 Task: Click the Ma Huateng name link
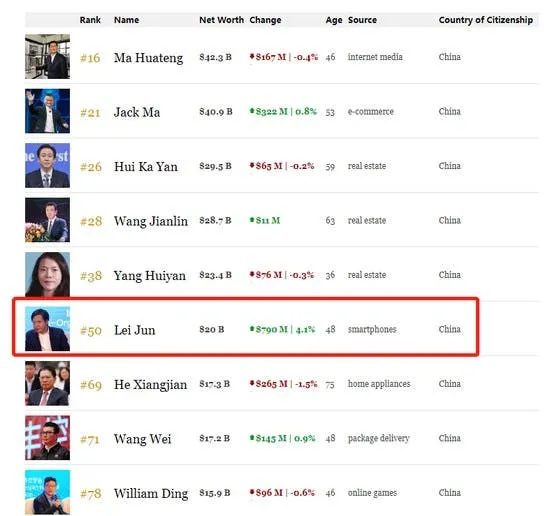148,58
